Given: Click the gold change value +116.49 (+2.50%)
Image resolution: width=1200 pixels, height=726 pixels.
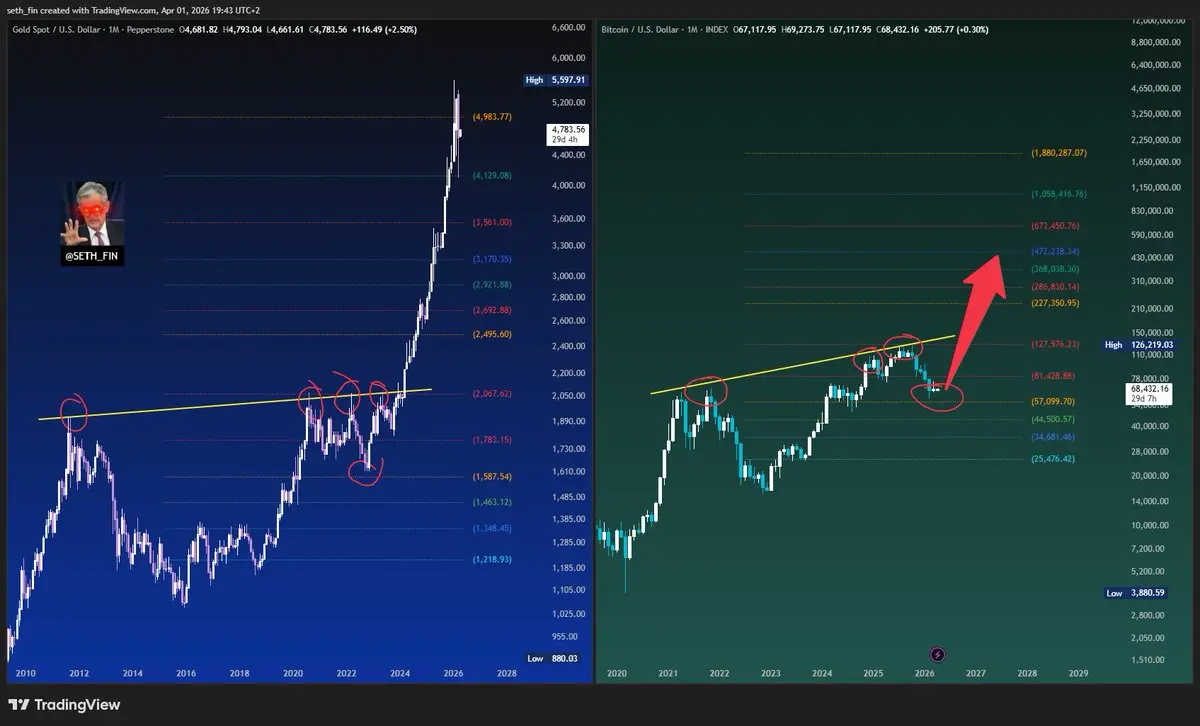Looking at the screenshot, I should [x=384, y=30].
